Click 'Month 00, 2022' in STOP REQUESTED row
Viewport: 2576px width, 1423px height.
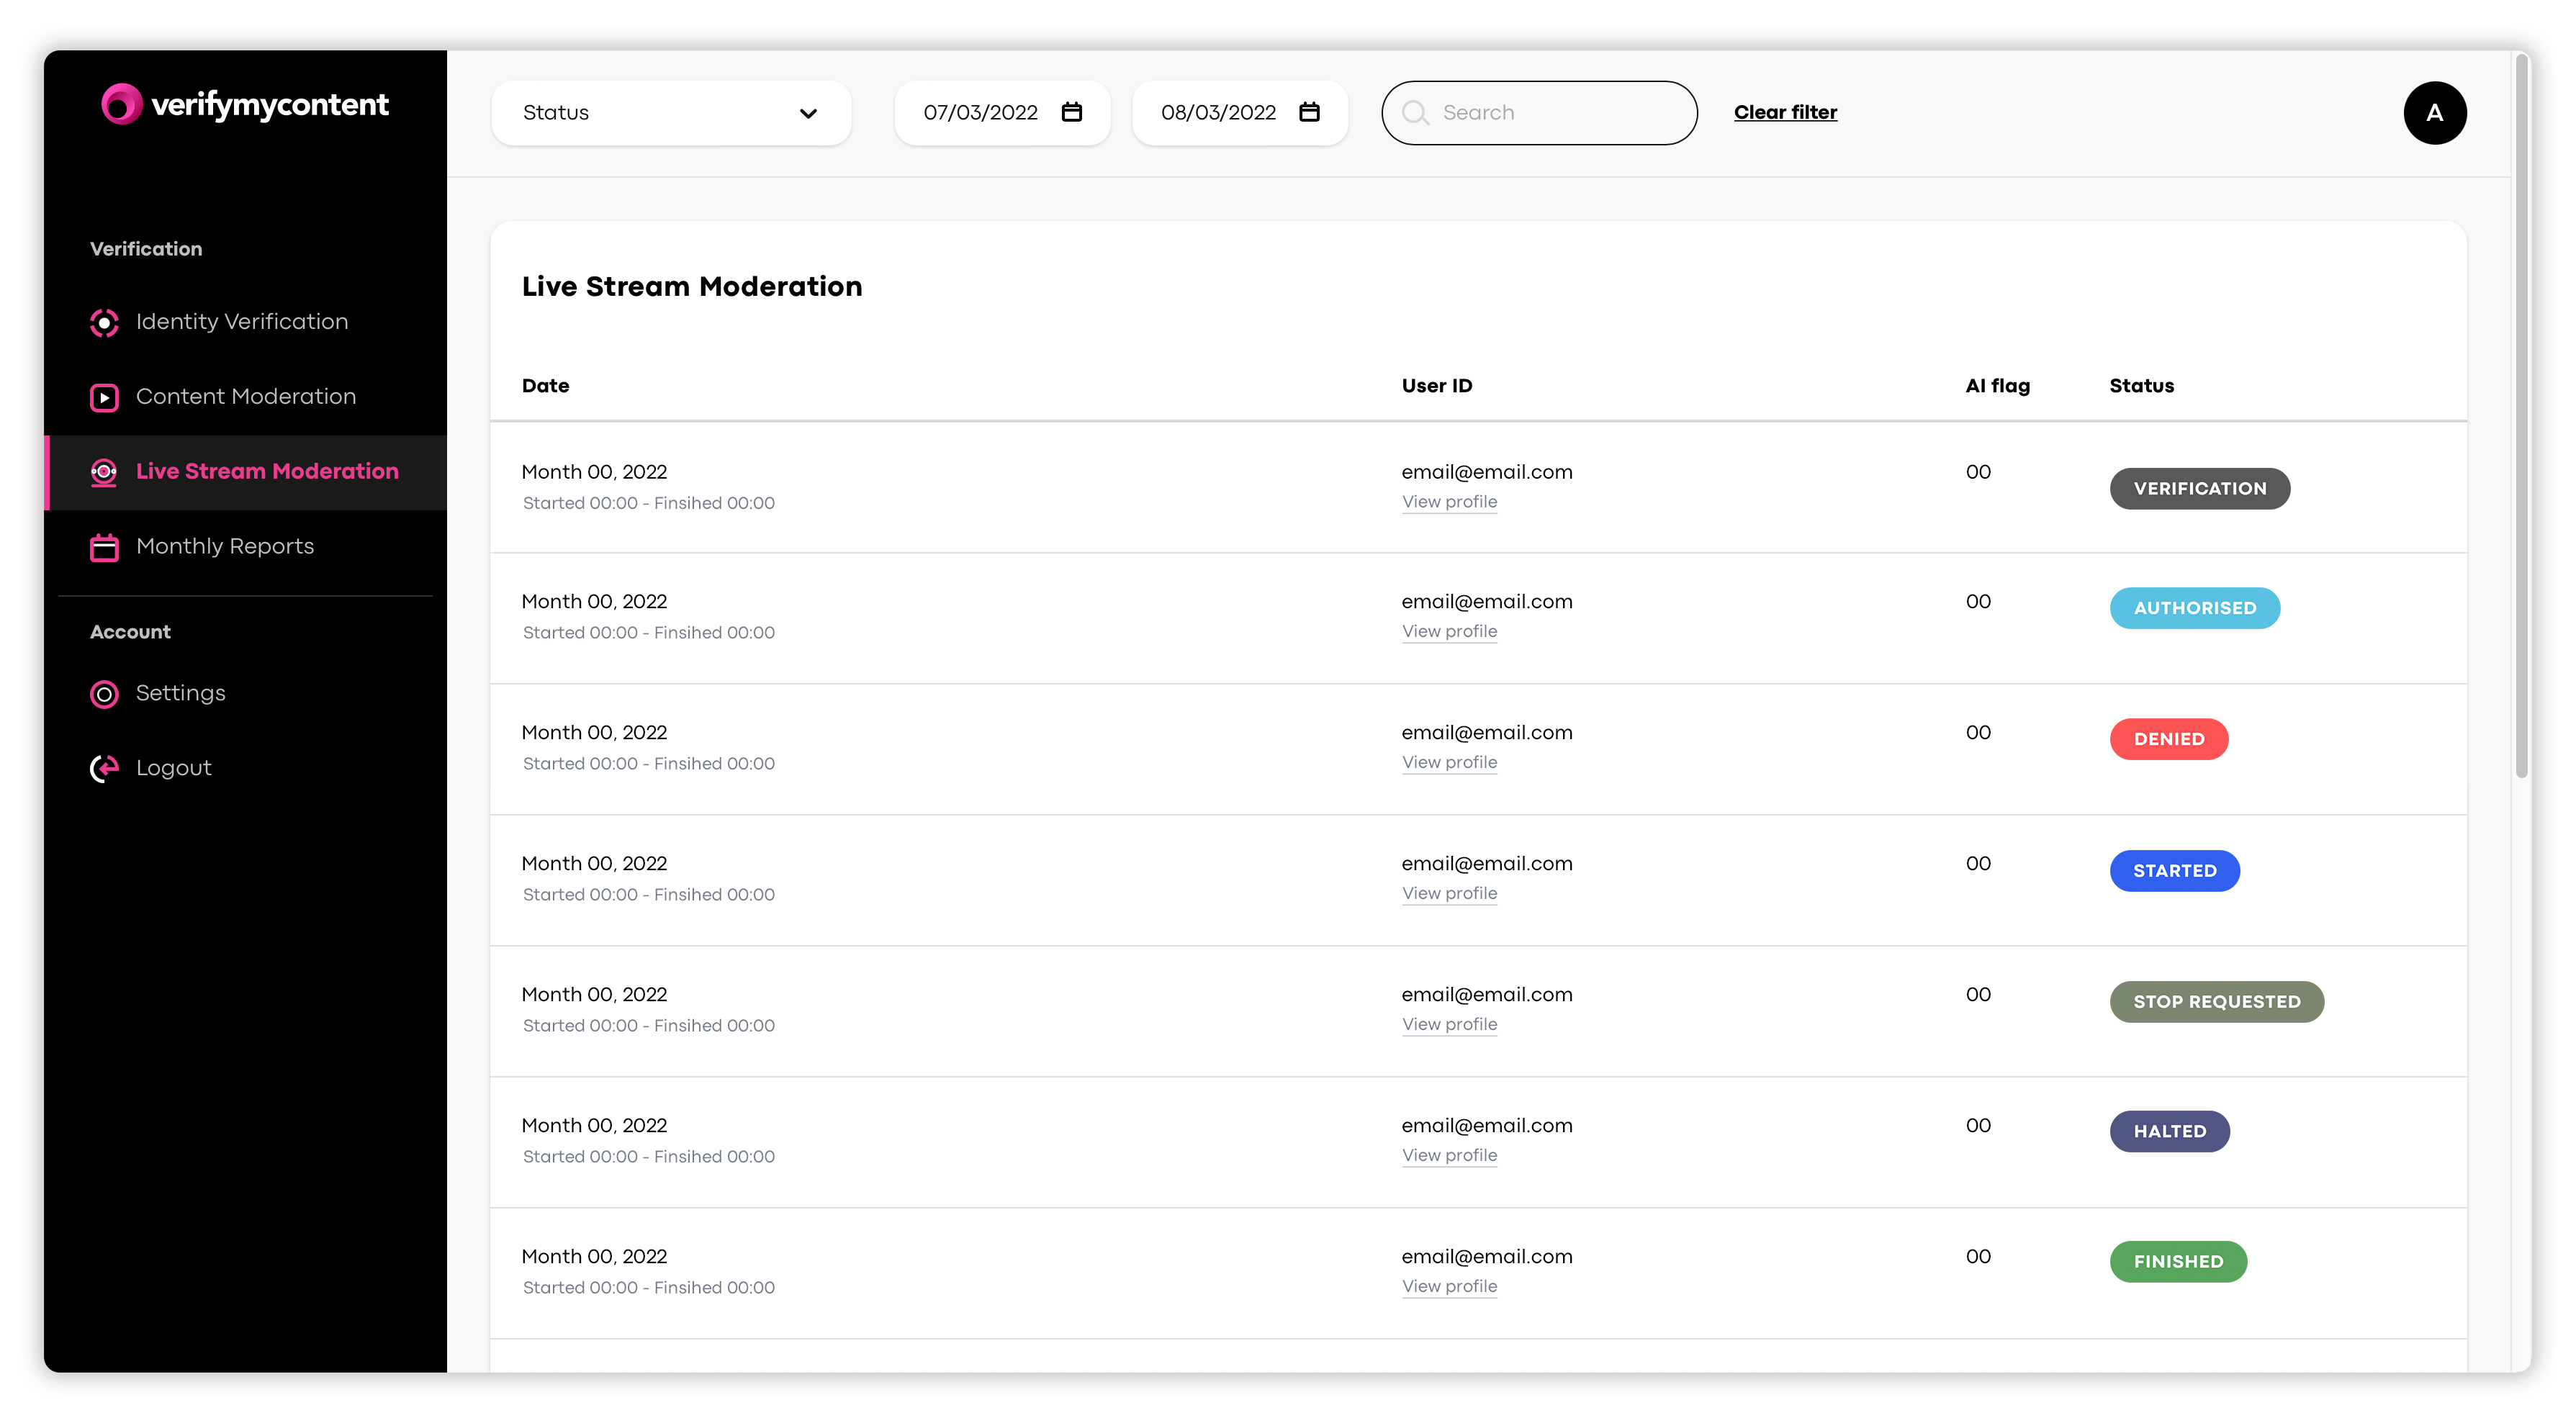tap(594, 995)
